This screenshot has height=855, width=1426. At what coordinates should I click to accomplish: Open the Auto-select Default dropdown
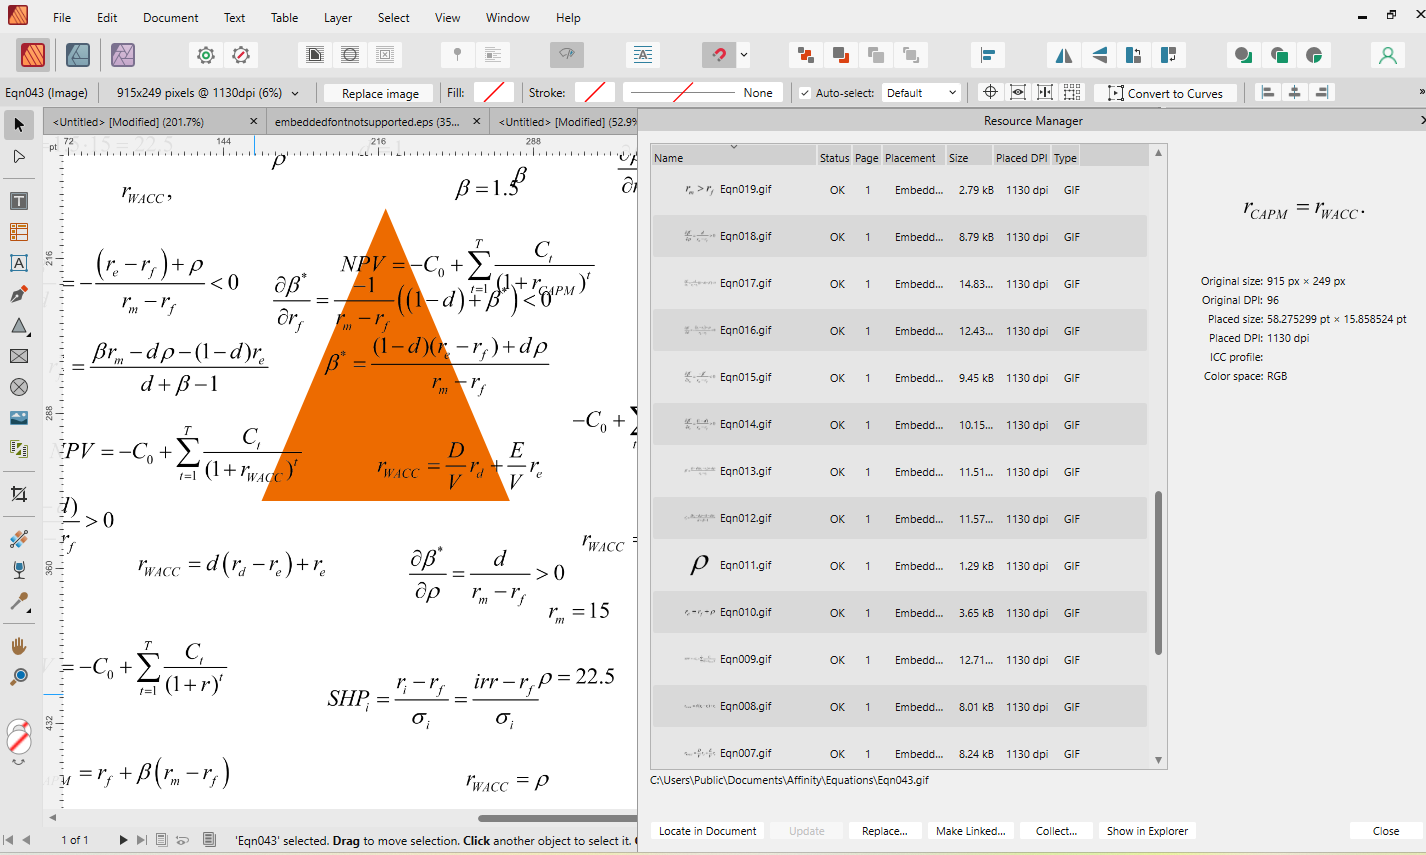[x=921, y=93]
